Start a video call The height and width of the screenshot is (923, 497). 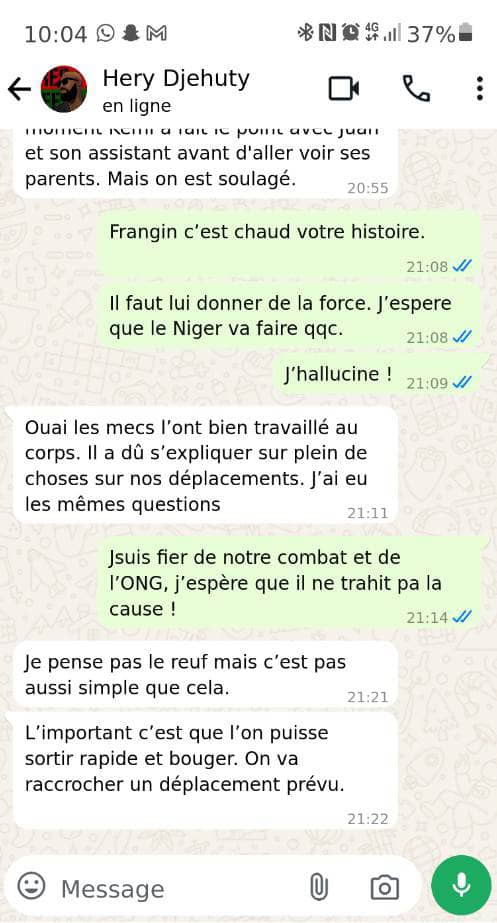pyautogui.click(x=344, y=89)
